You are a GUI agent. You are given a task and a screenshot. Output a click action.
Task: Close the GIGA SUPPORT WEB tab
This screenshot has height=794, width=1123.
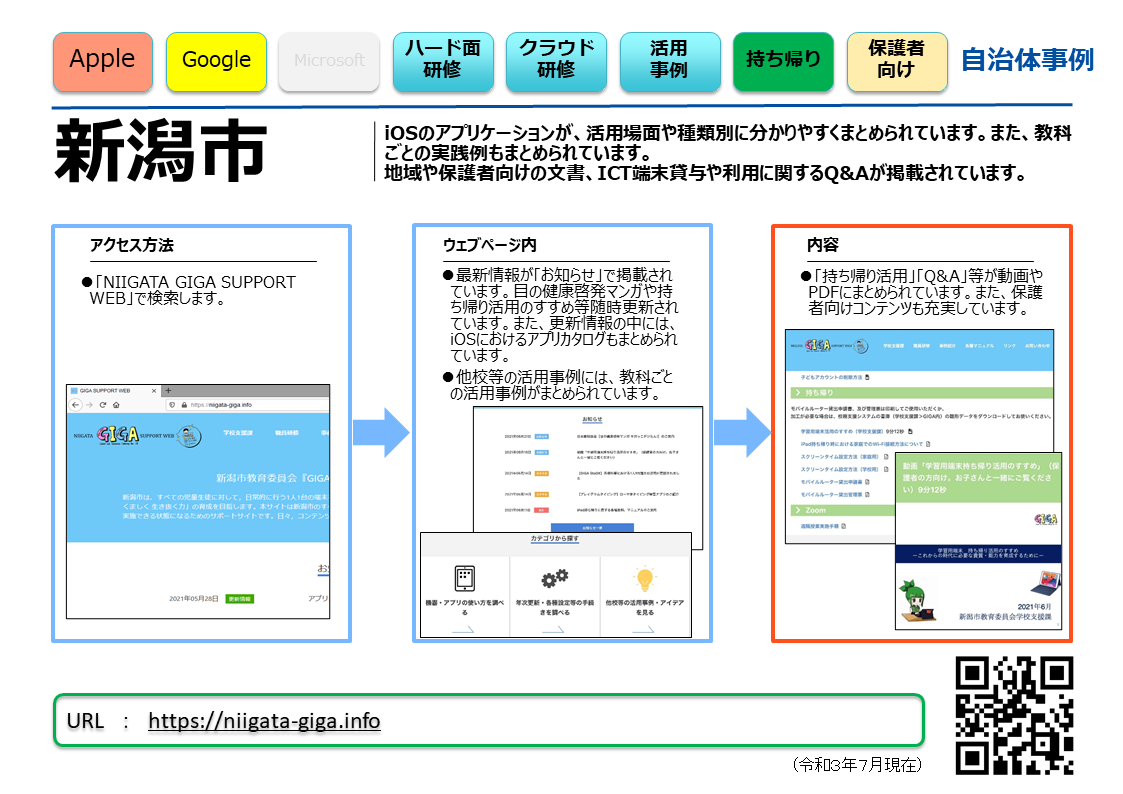pos(153,391)
